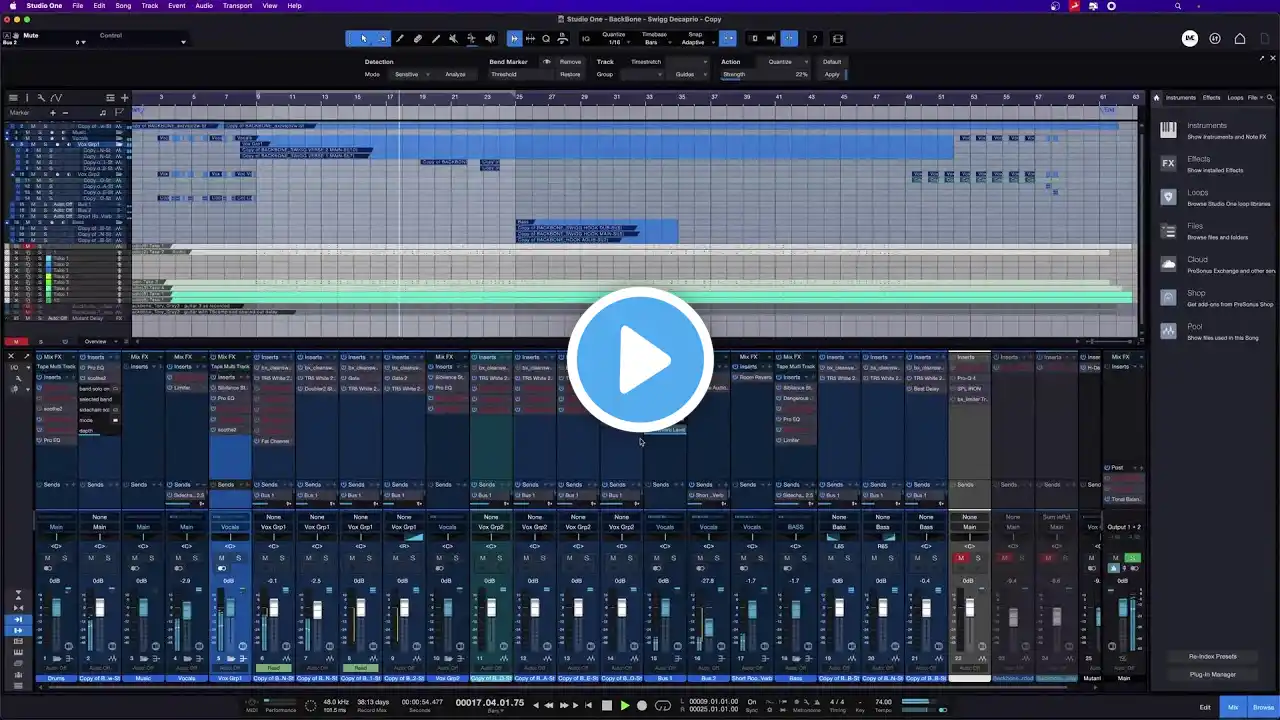Select the Range tool
Screen dimensions: 1280x720
click(x=381, y=39)
